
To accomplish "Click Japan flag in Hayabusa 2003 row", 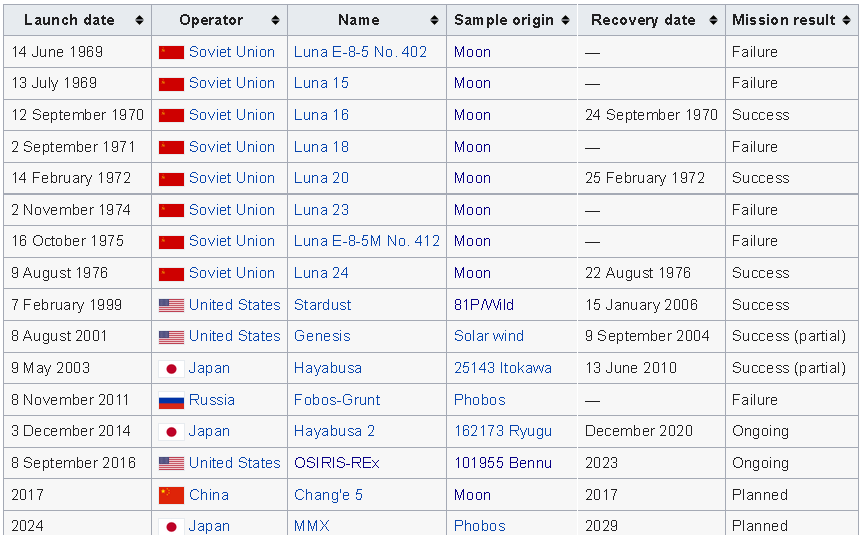I will (171, 369).
